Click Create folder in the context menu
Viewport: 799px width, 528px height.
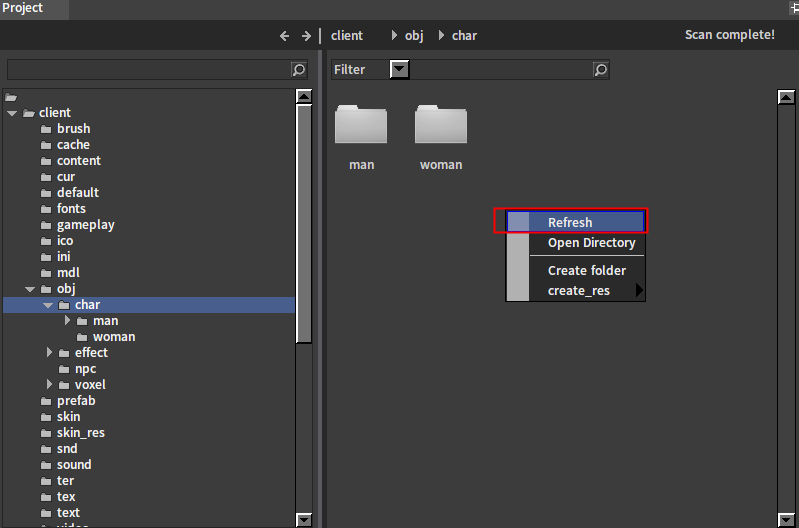click(x=587, y=270)
